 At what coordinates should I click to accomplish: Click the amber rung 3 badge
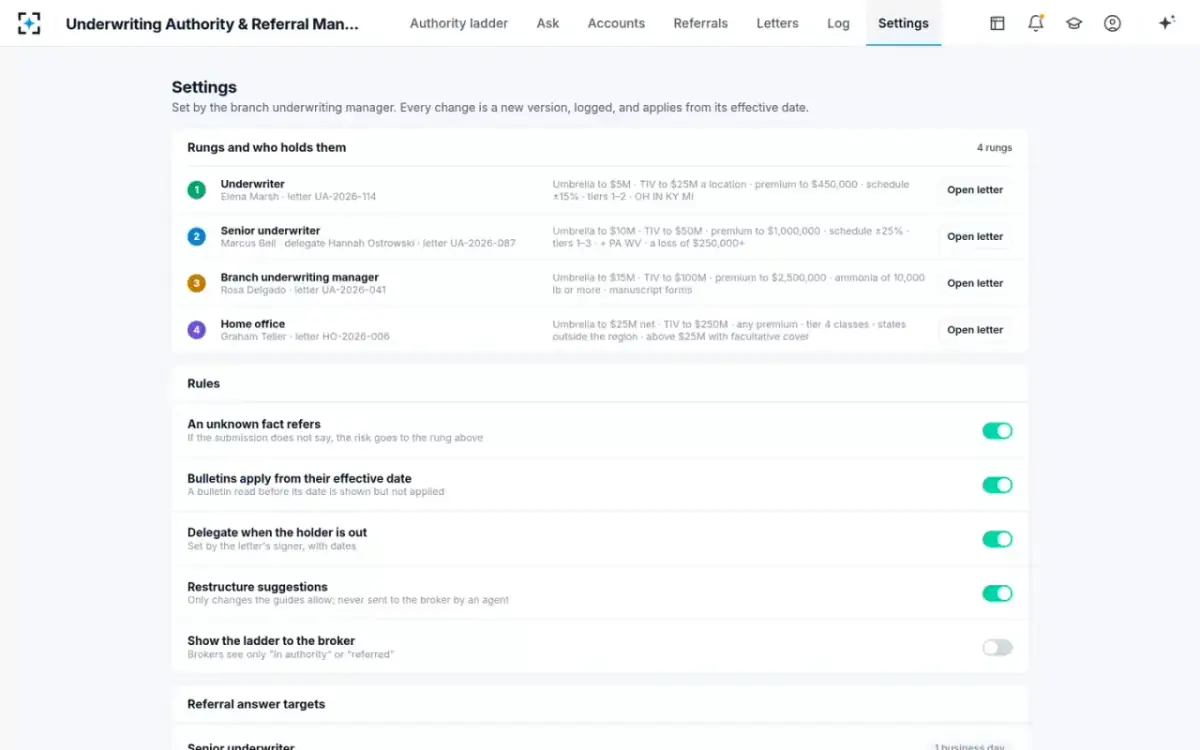197,283
